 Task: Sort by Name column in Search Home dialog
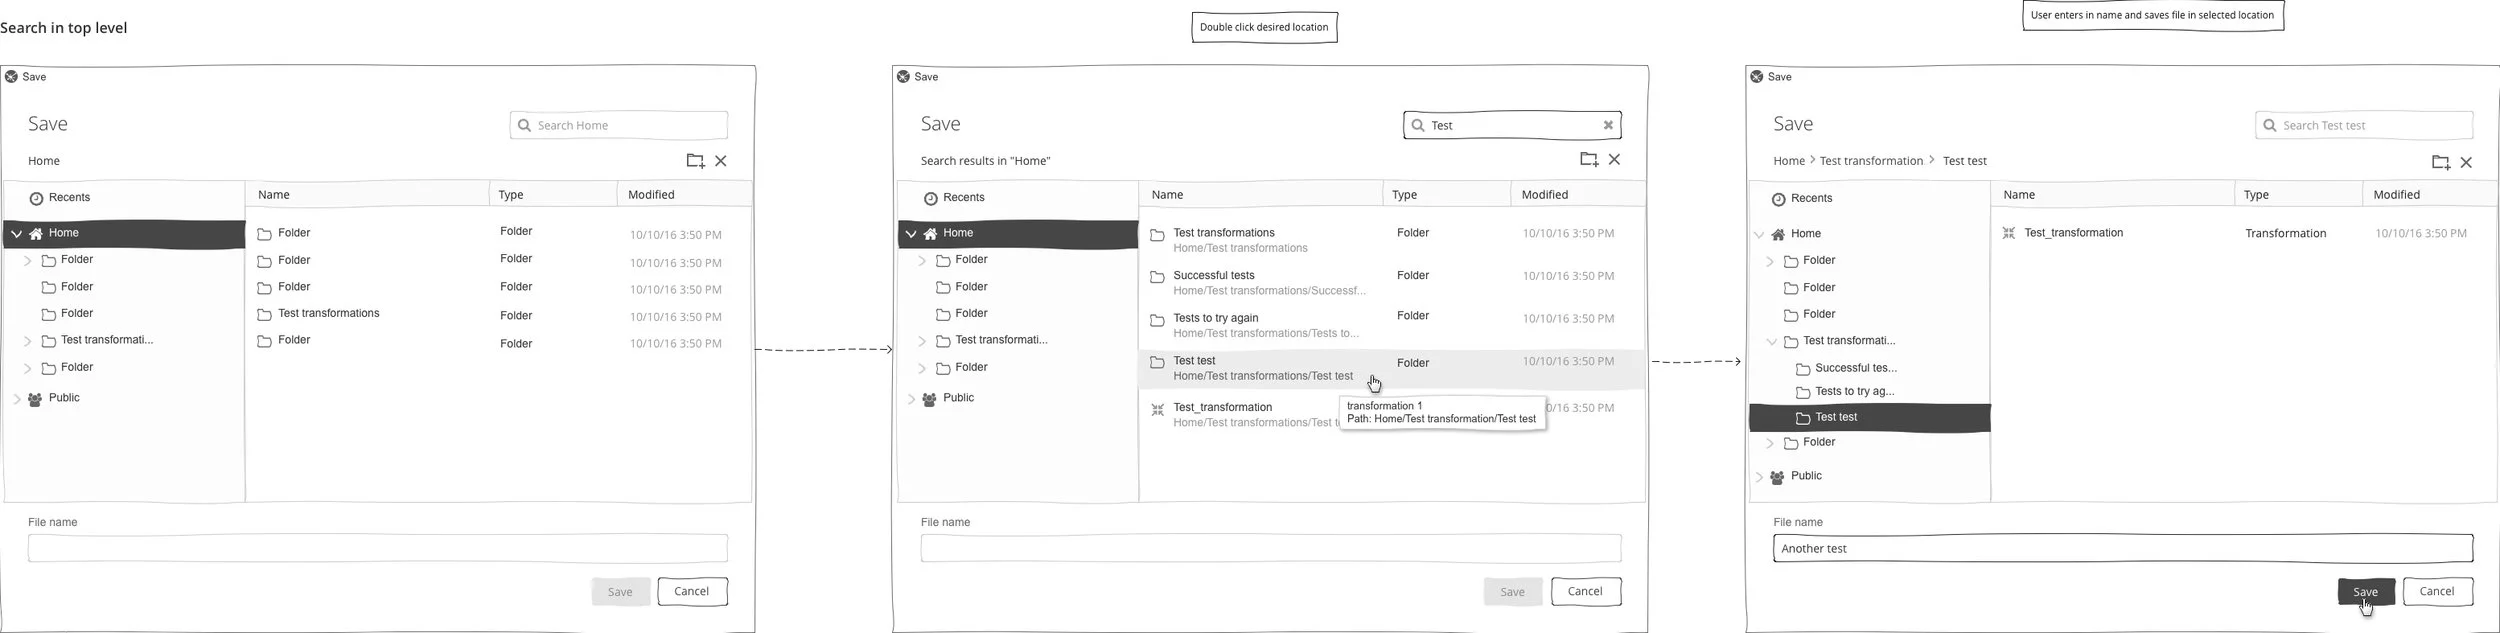coord(367,195)
